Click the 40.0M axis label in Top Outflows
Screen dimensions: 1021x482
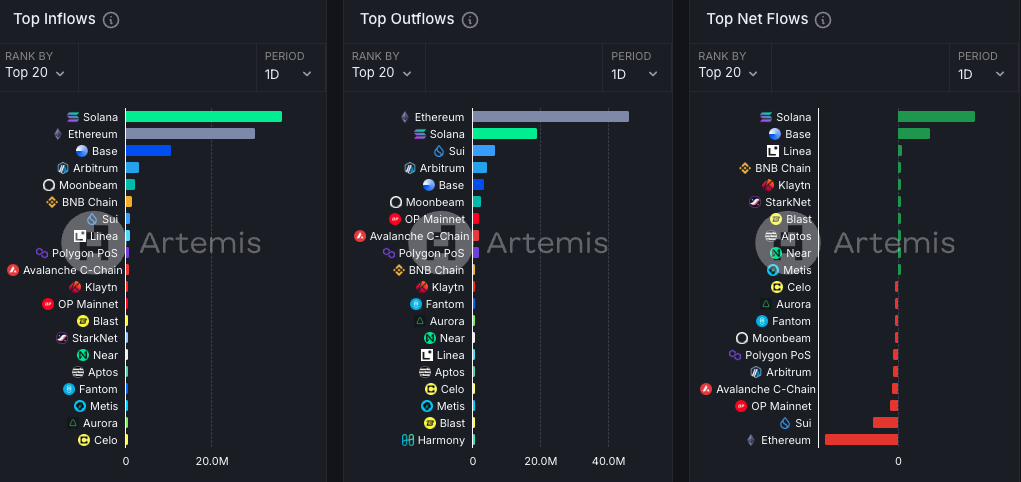[x=608, y=461]
